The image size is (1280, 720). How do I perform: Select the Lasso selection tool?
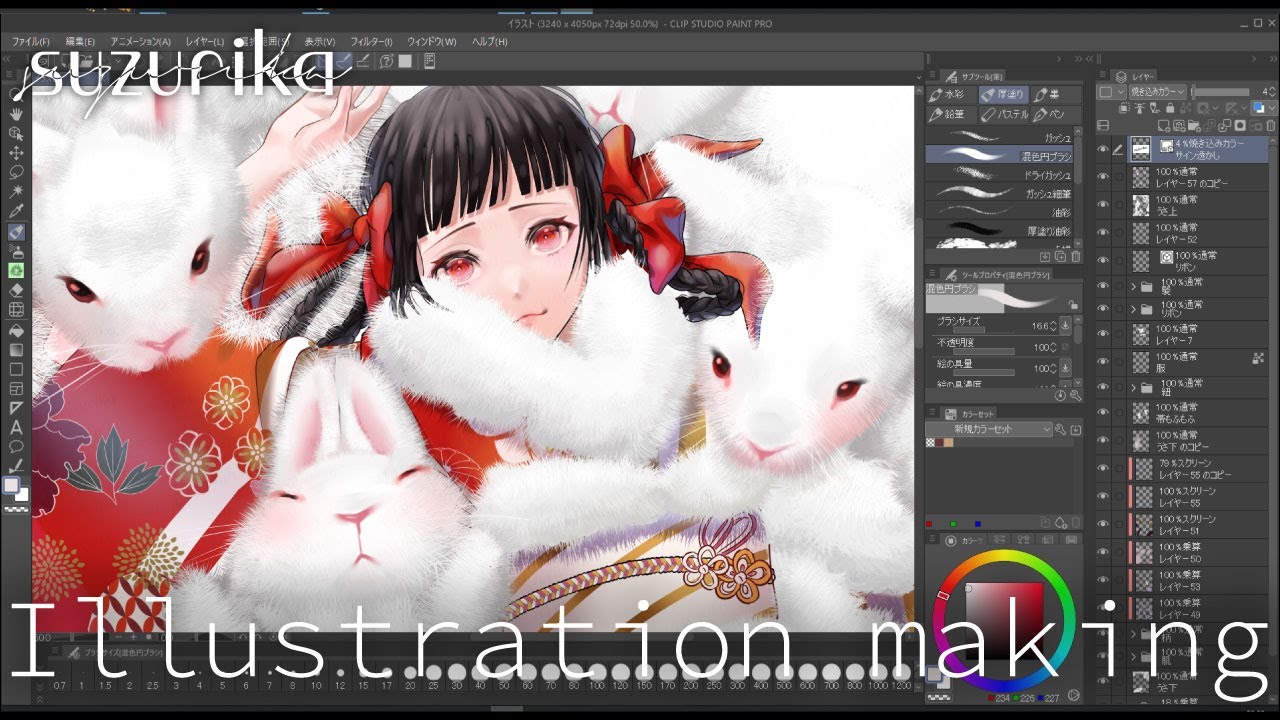pos(16,172)
